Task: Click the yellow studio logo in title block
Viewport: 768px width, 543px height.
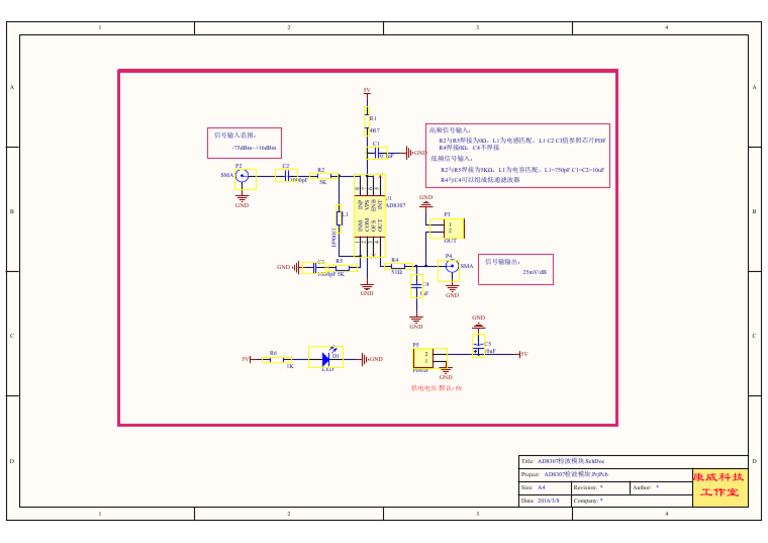Action: 720,488
